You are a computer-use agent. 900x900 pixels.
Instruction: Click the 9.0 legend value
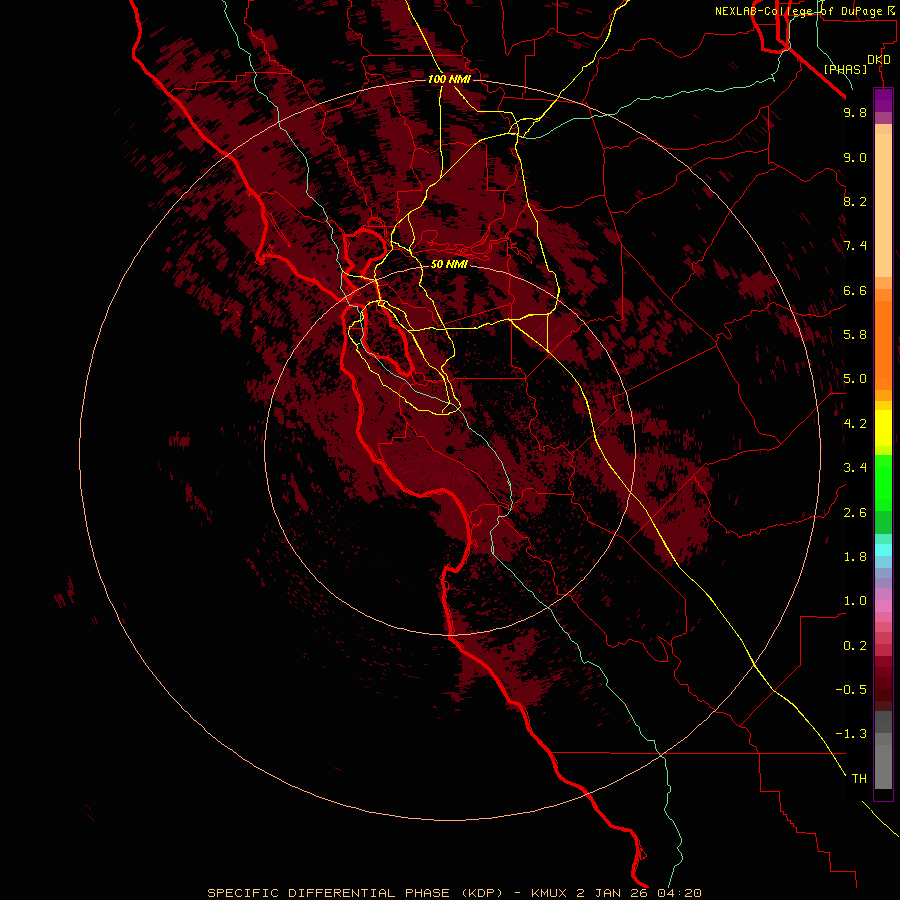coord(855,158)
